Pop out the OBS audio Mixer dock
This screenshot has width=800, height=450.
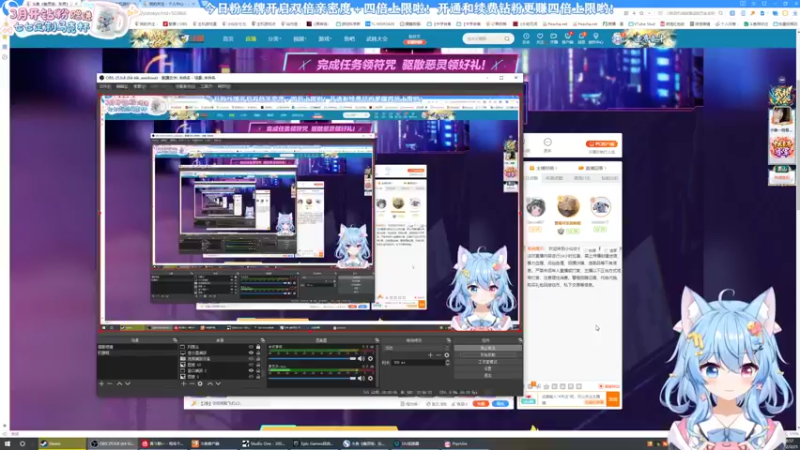pos(377,340)
